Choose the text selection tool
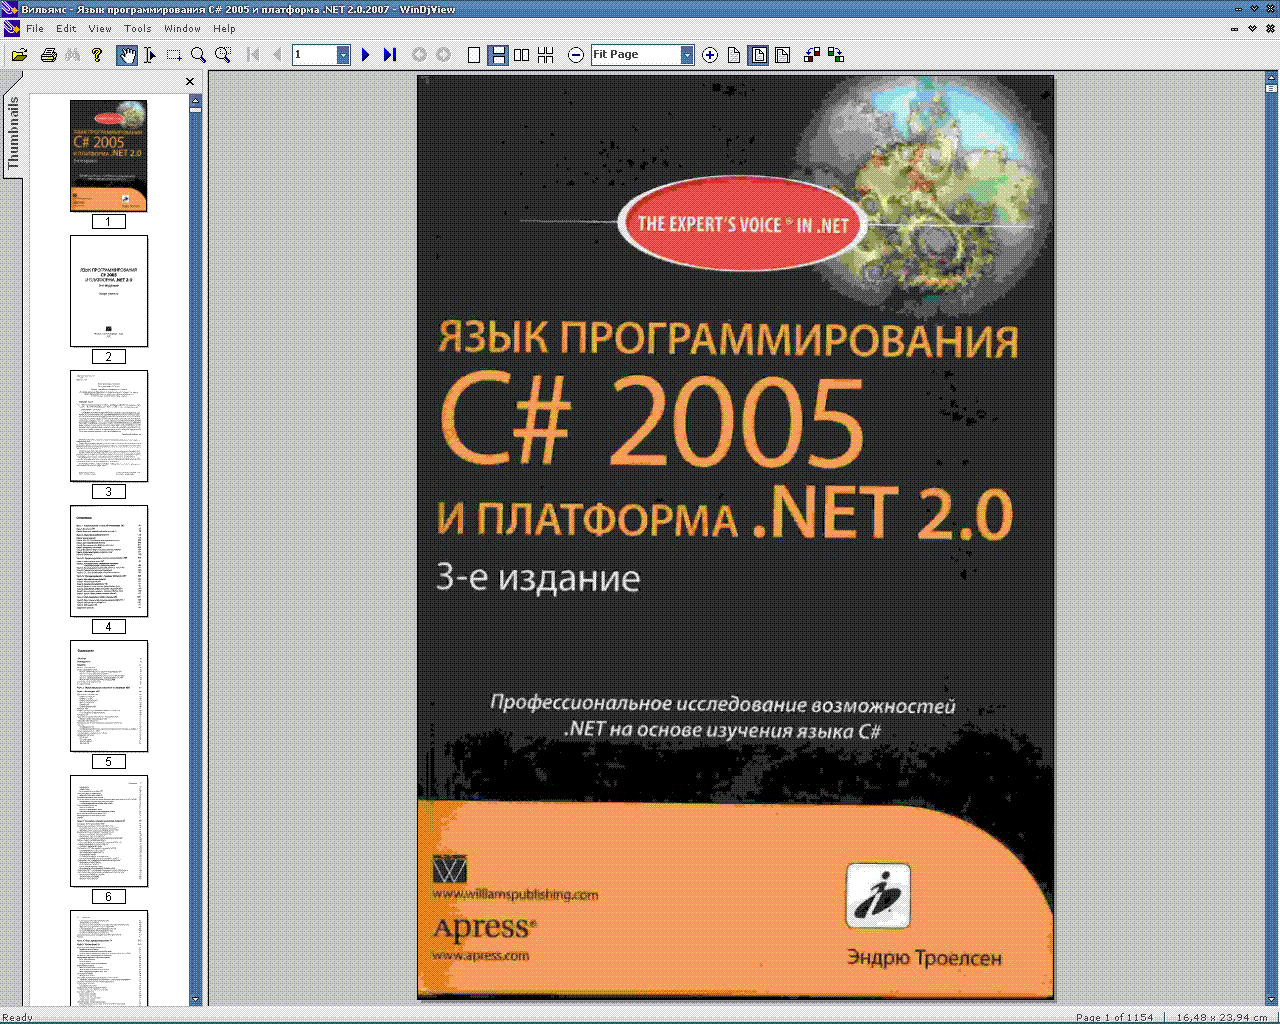Viewport: 1280px width, 1024px height. pos(150,55)
